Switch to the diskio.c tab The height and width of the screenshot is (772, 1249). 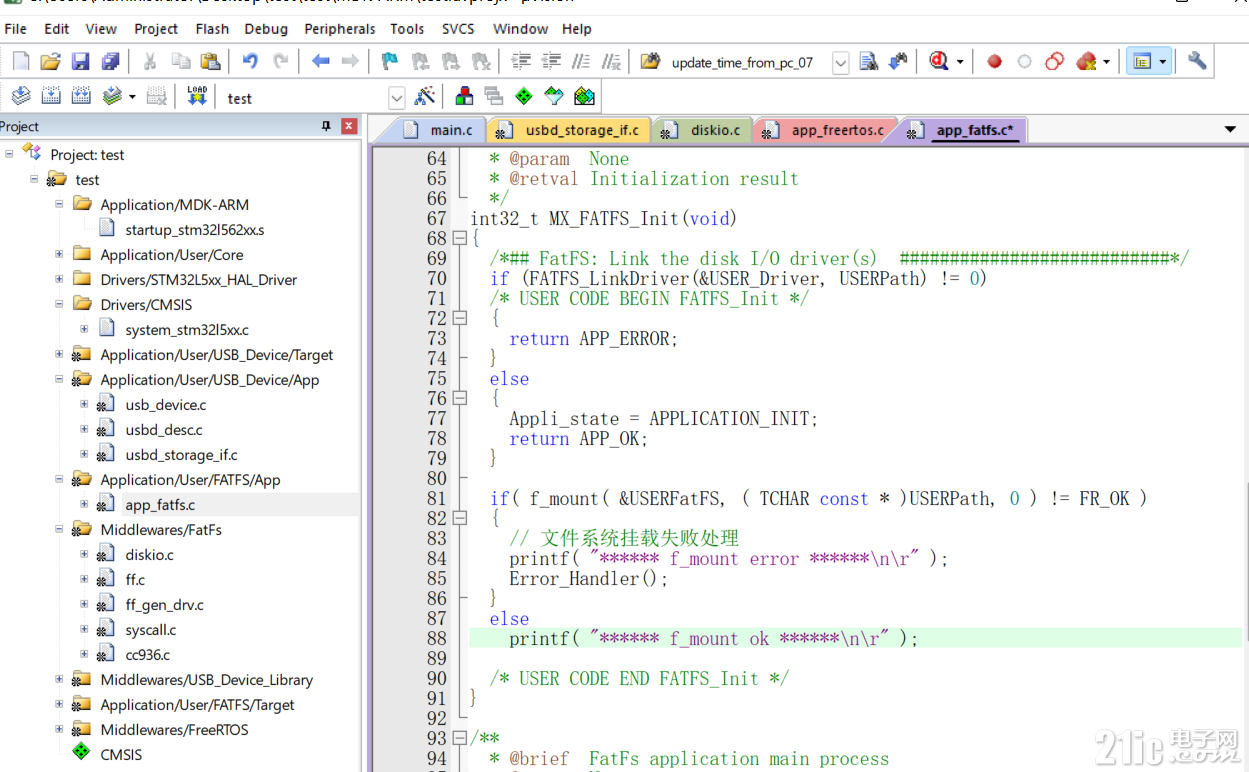click(704, 130)
